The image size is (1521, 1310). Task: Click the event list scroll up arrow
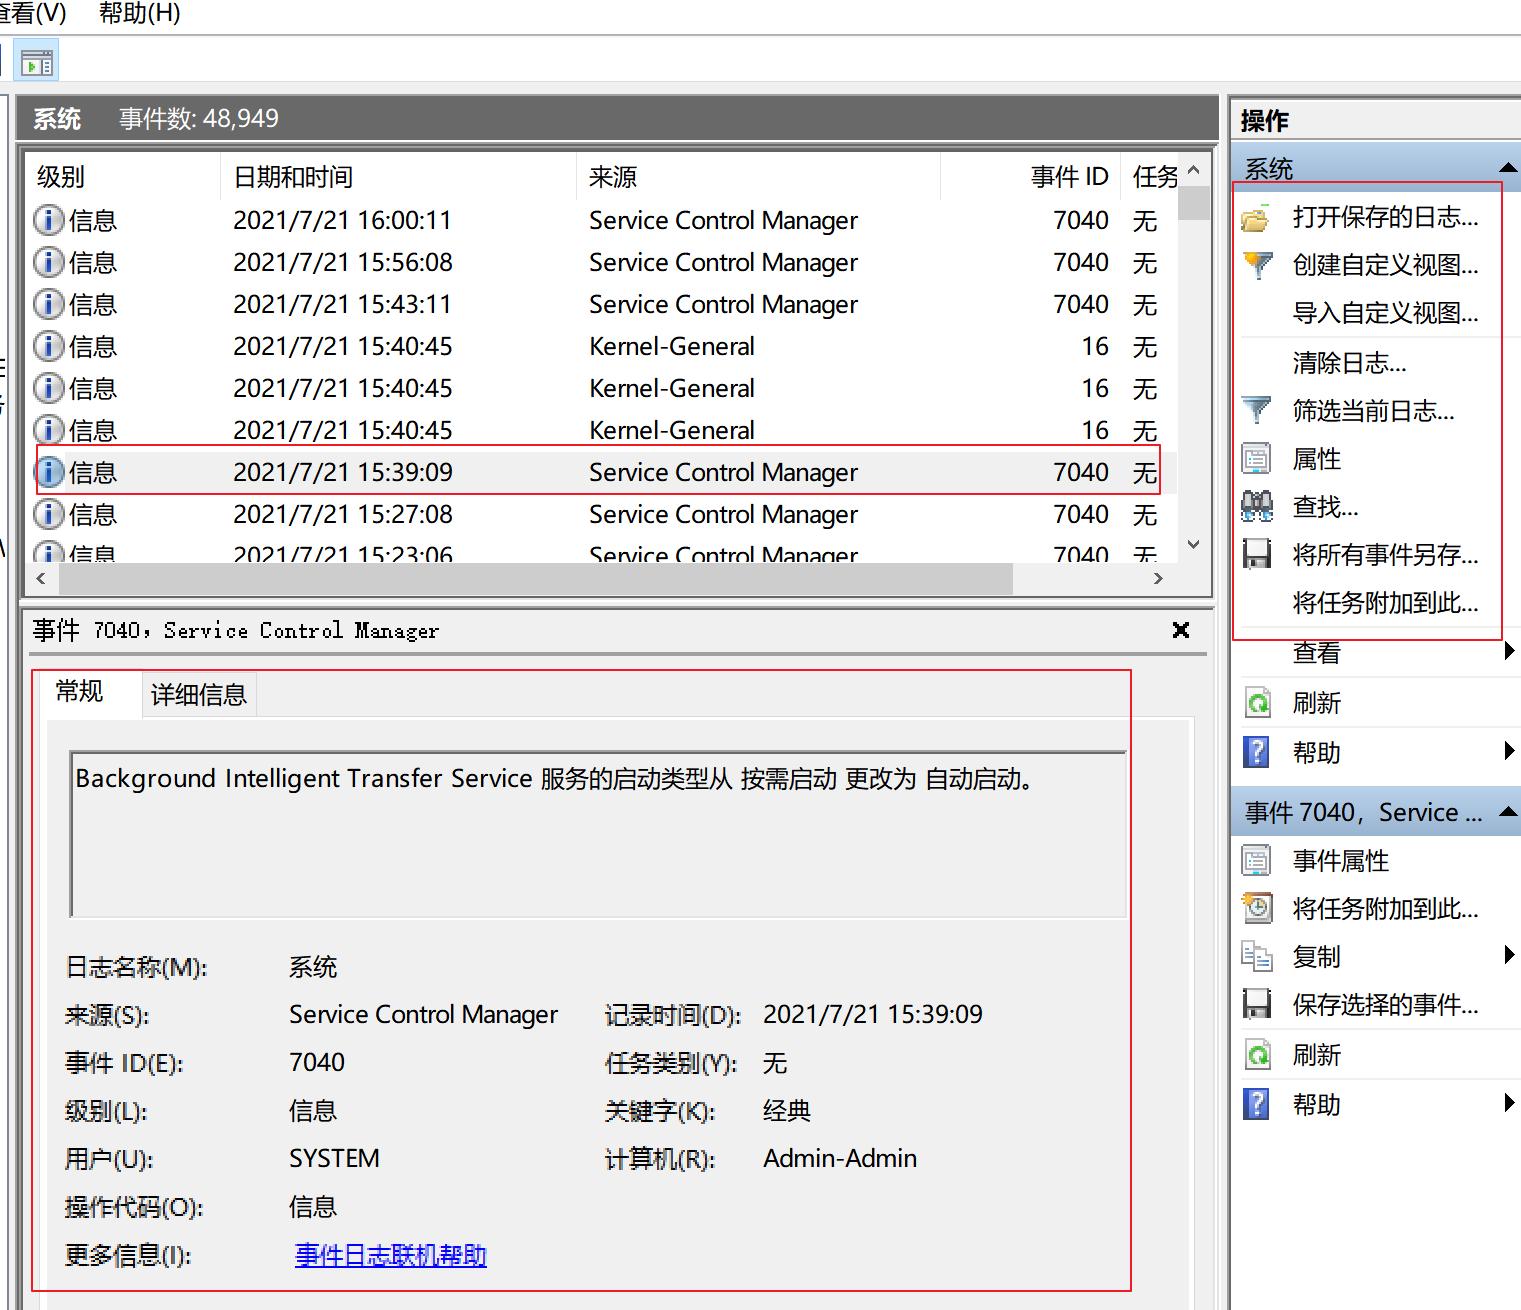coord(1193,171)
